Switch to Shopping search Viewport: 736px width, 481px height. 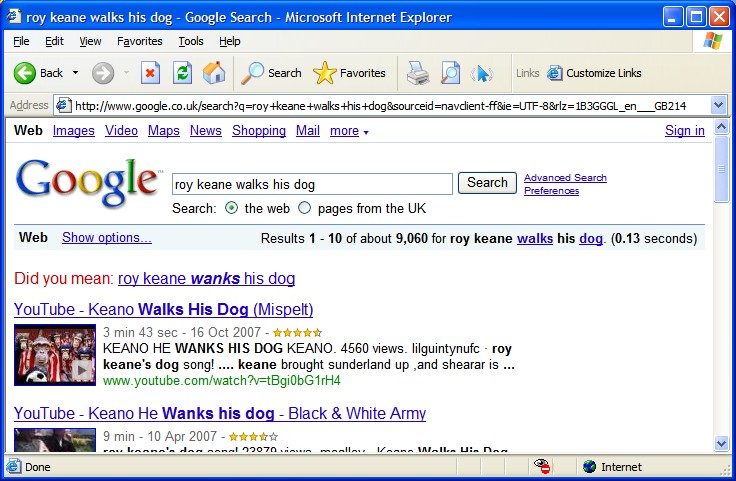pos(259,130)
